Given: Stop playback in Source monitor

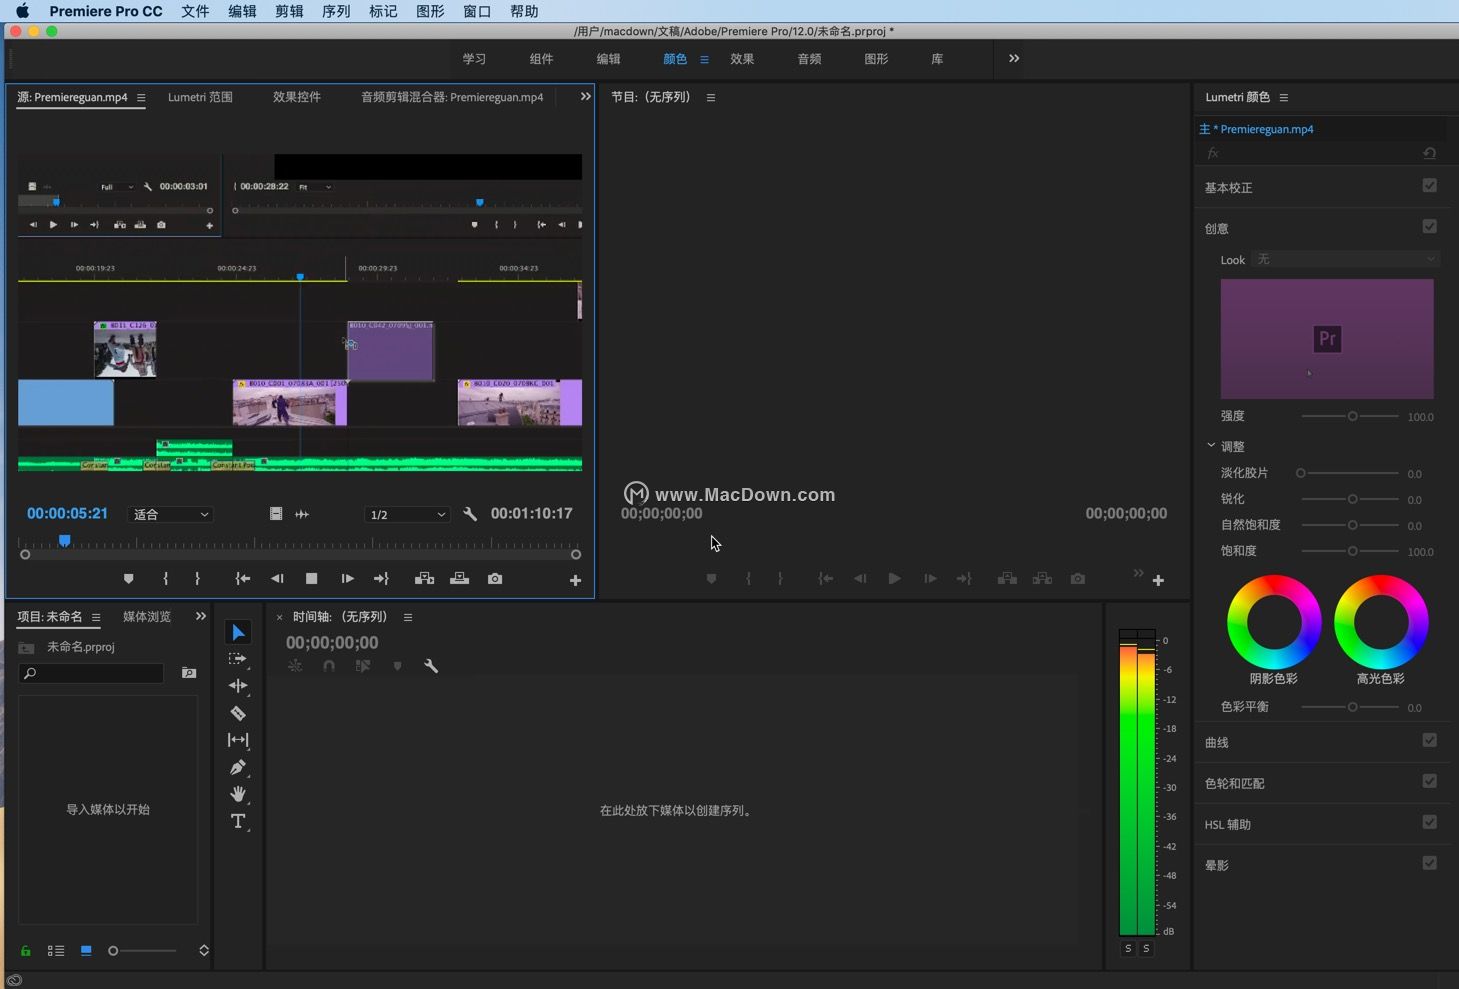Looking at the screenshot, I should (x=311, y=579).
